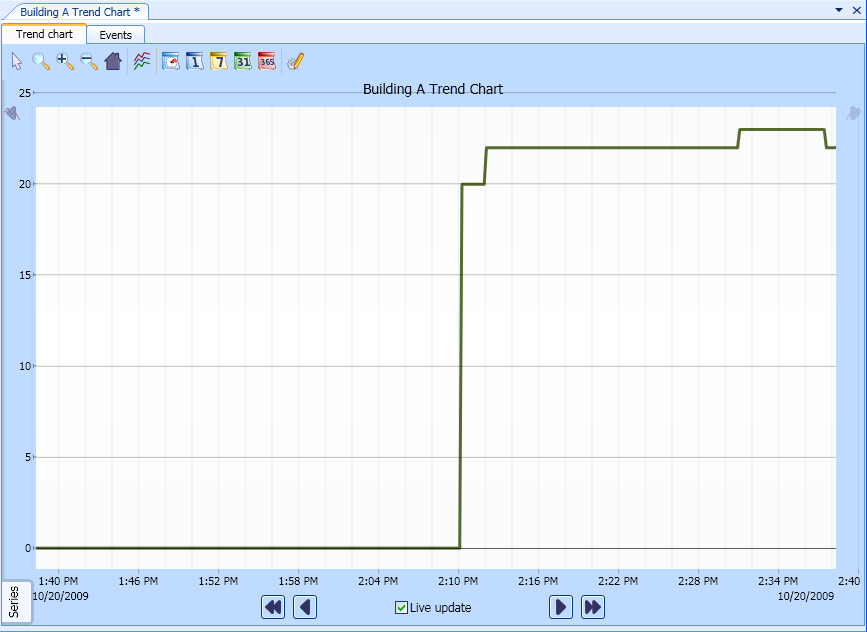Step forward with the single-right arrow button
867x632 pixels.
(561, 607)
